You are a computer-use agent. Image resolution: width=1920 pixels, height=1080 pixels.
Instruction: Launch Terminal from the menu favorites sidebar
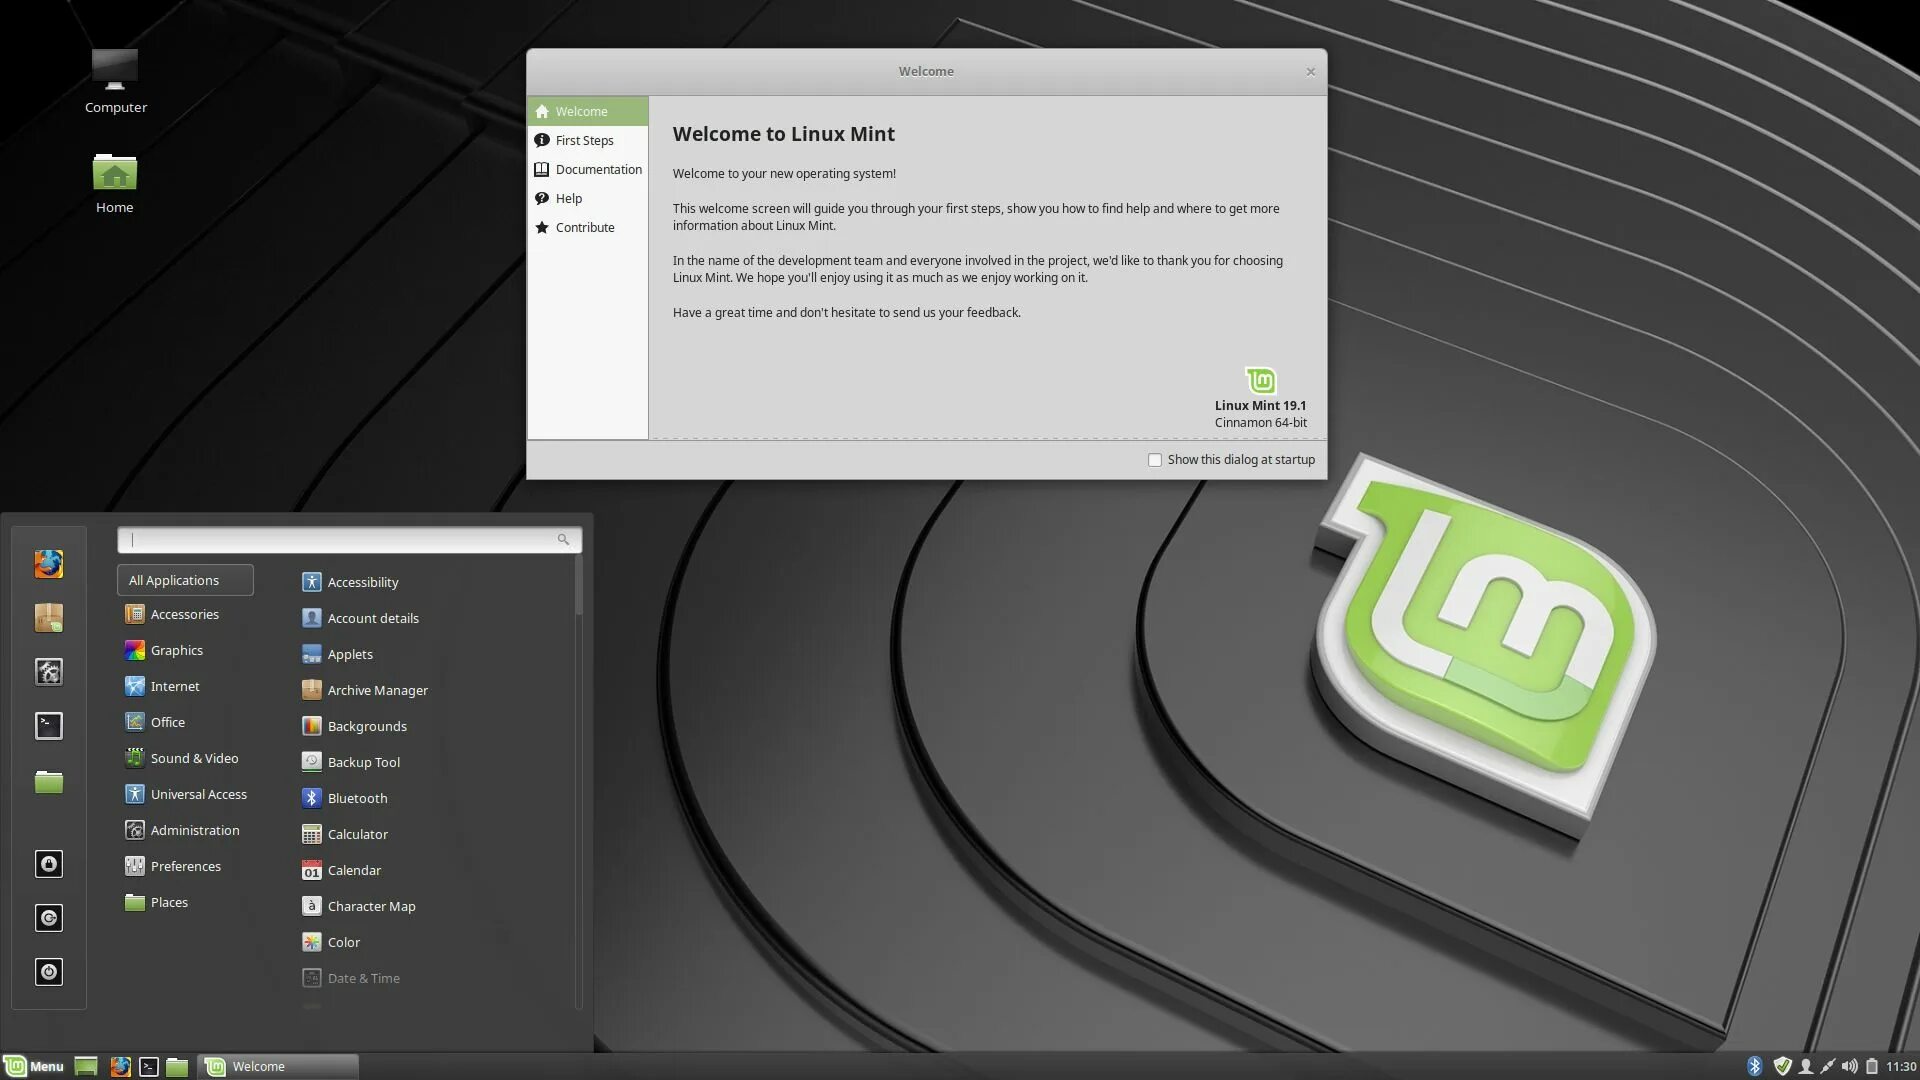(x=48, y=726)
